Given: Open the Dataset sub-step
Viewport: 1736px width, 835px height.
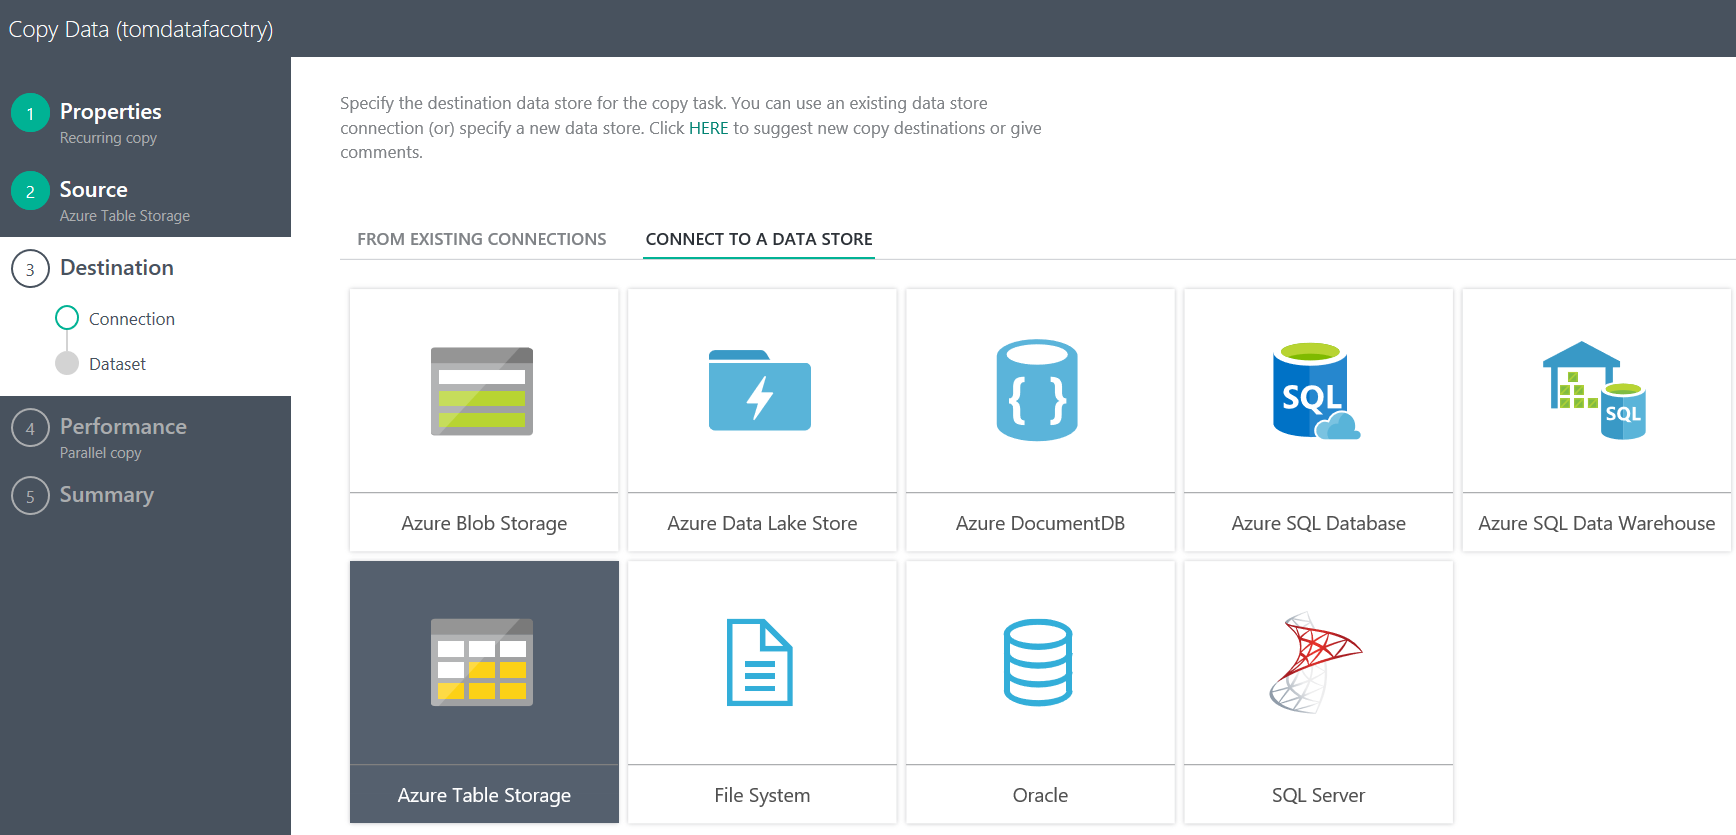Looking at the screenshot, I should tap(117, 364).
